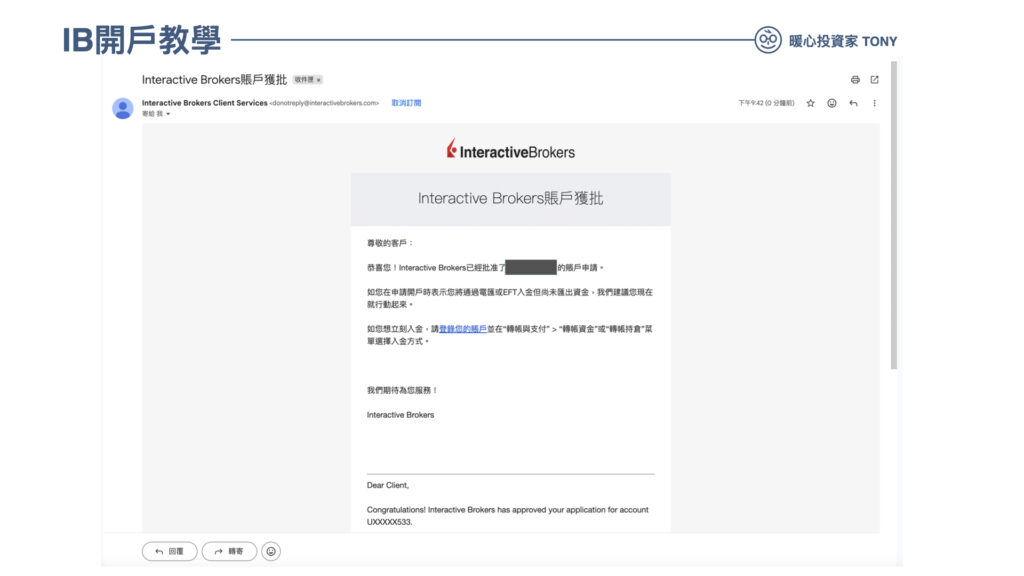Image resolution: width=1024 pixels, height=576 pixels.
Task: Expand recipient details arrow under sender
Action: pyautogui.click(x=168, y=114)
